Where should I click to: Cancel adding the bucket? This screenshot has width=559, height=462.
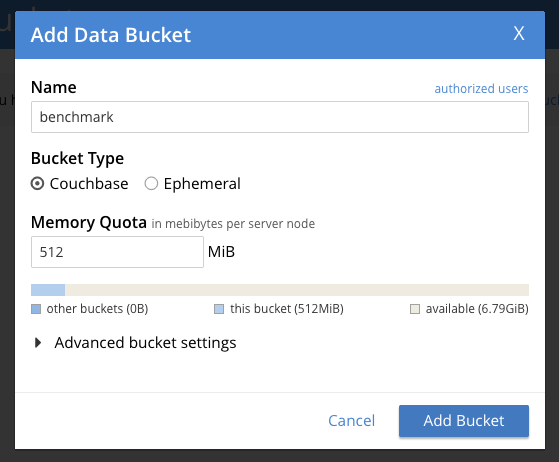[x=351, y=421]
